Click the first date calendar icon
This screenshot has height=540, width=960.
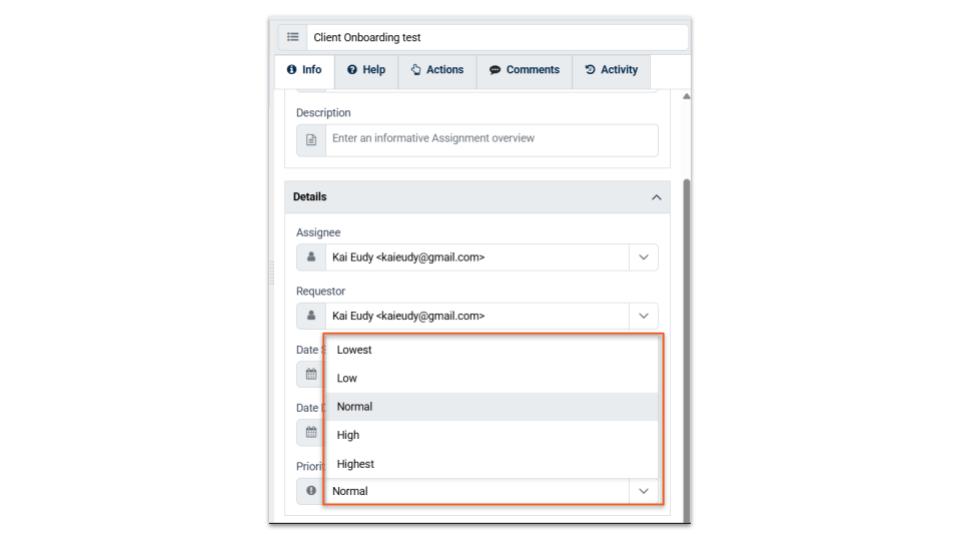(x=310, y=374)
